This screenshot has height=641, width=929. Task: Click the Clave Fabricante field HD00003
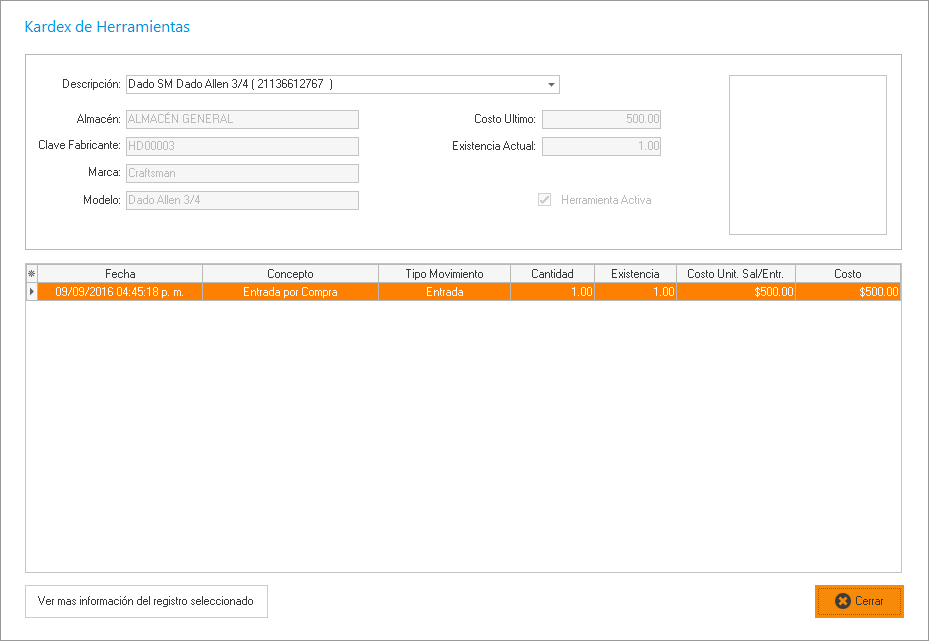click(241, 146)
